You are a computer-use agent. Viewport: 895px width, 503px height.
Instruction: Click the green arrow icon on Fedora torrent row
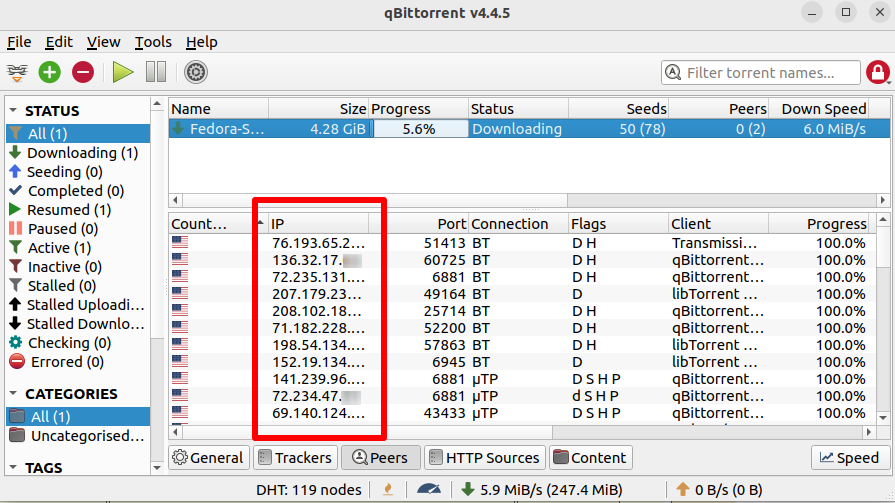pos(179,128)
